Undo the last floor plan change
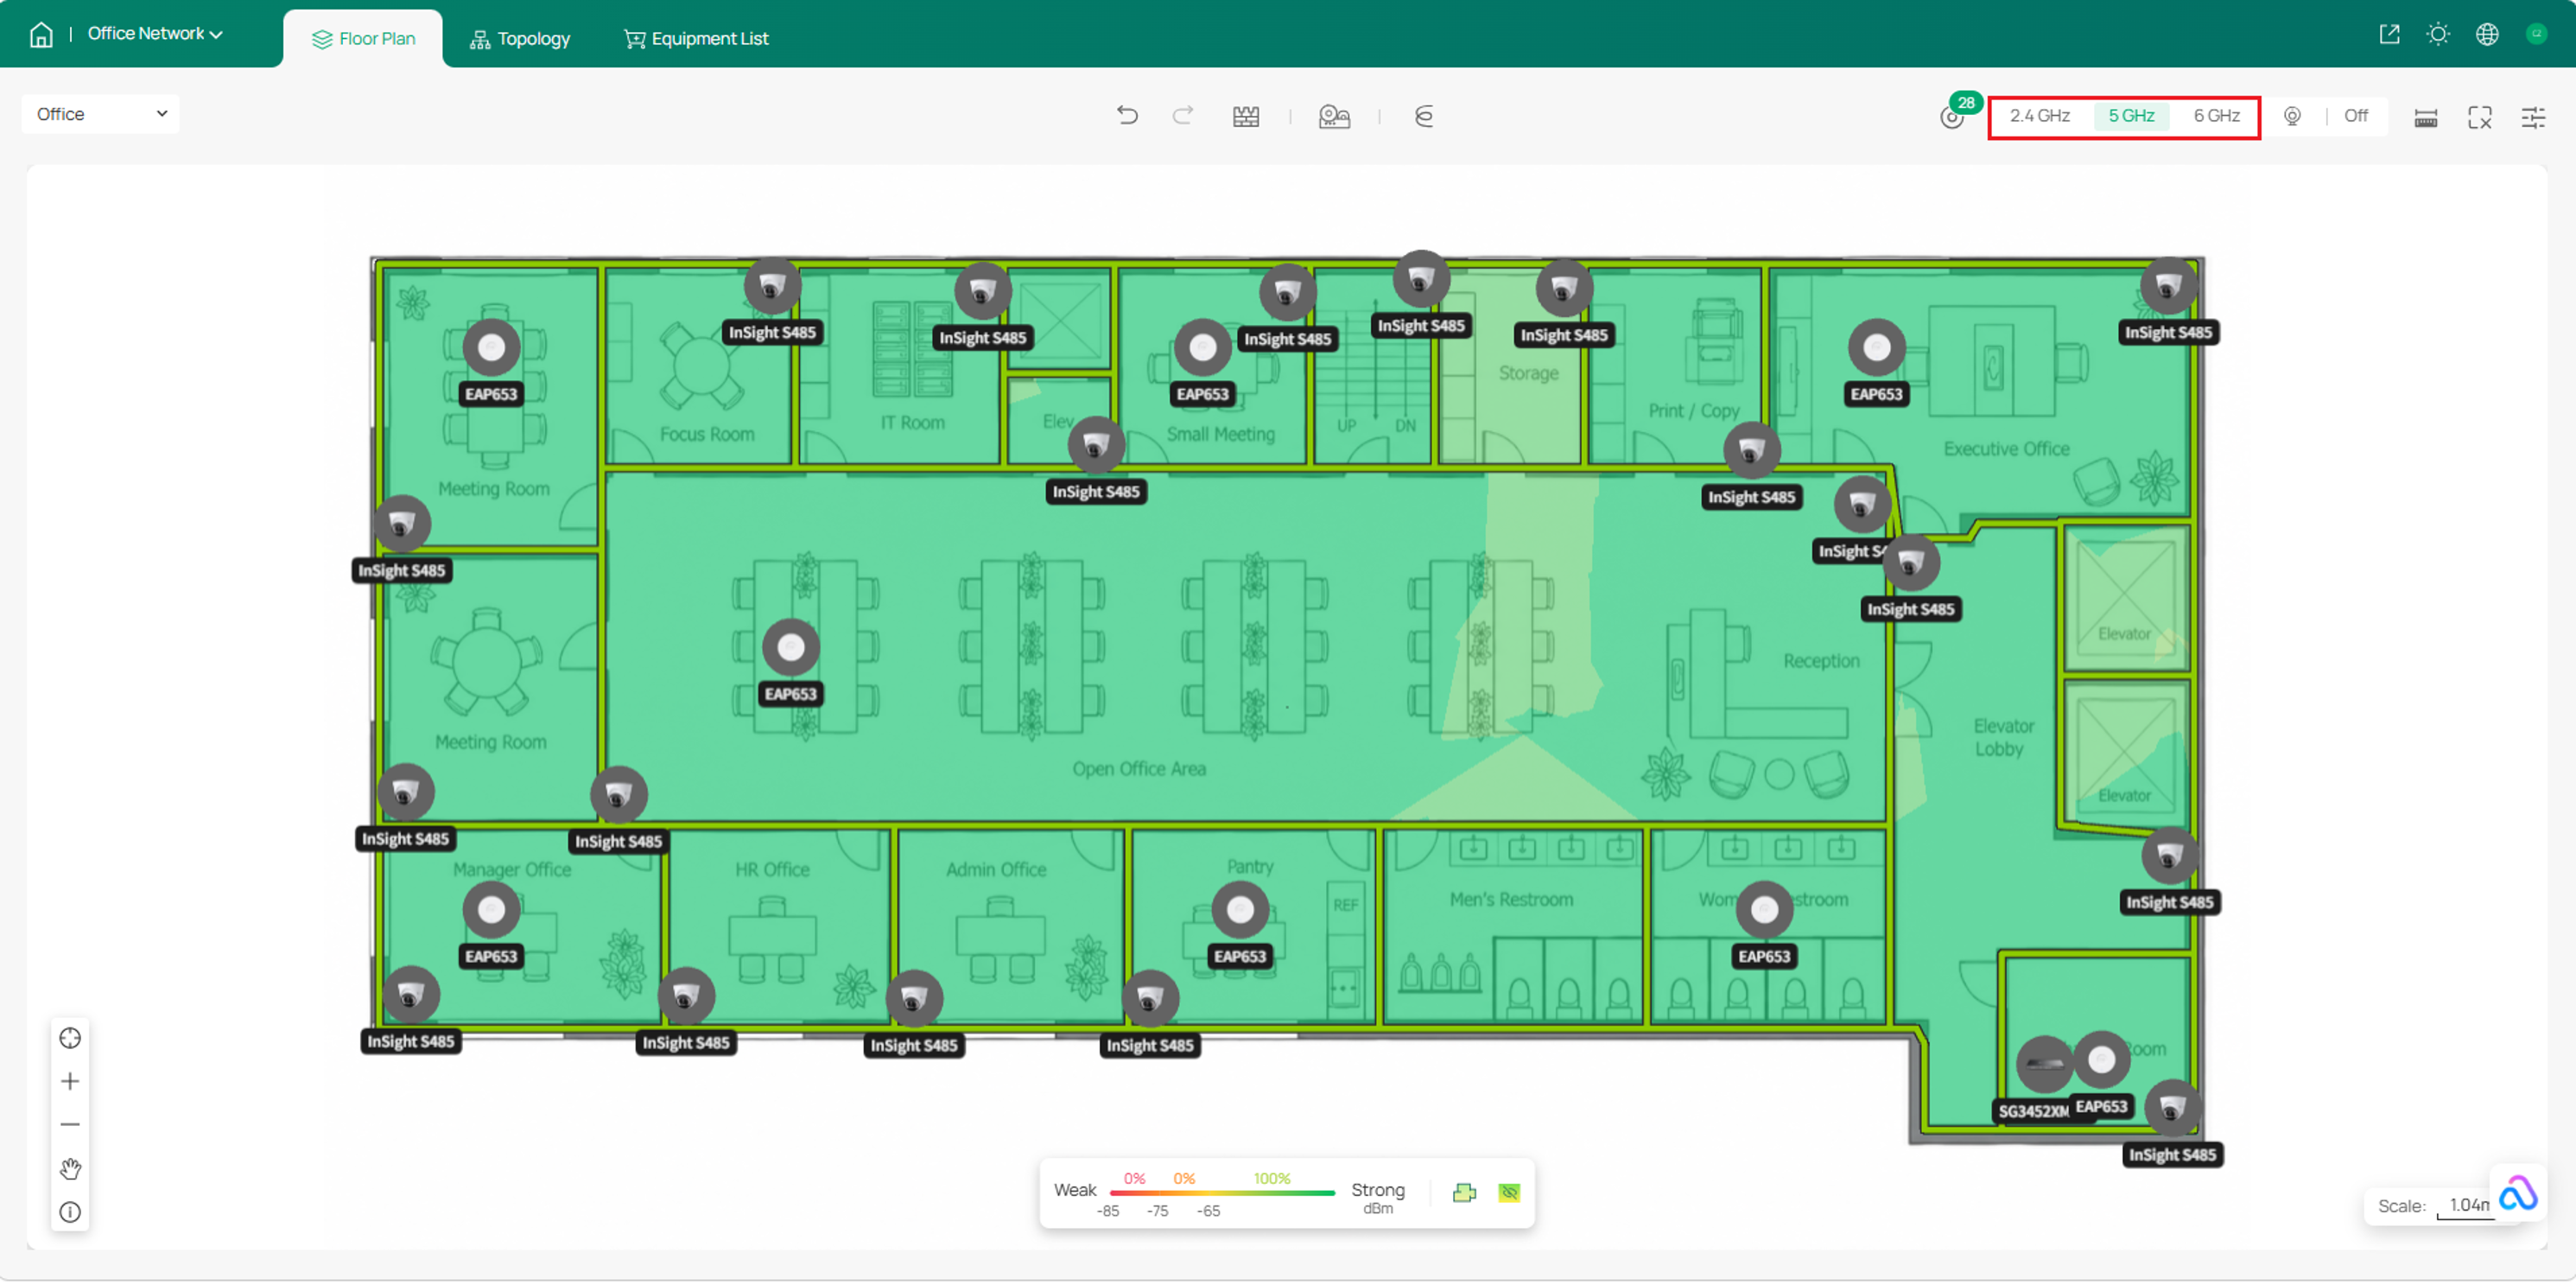The width and height of the screenshot is (2576, 1285). (x=1127, y=115)
